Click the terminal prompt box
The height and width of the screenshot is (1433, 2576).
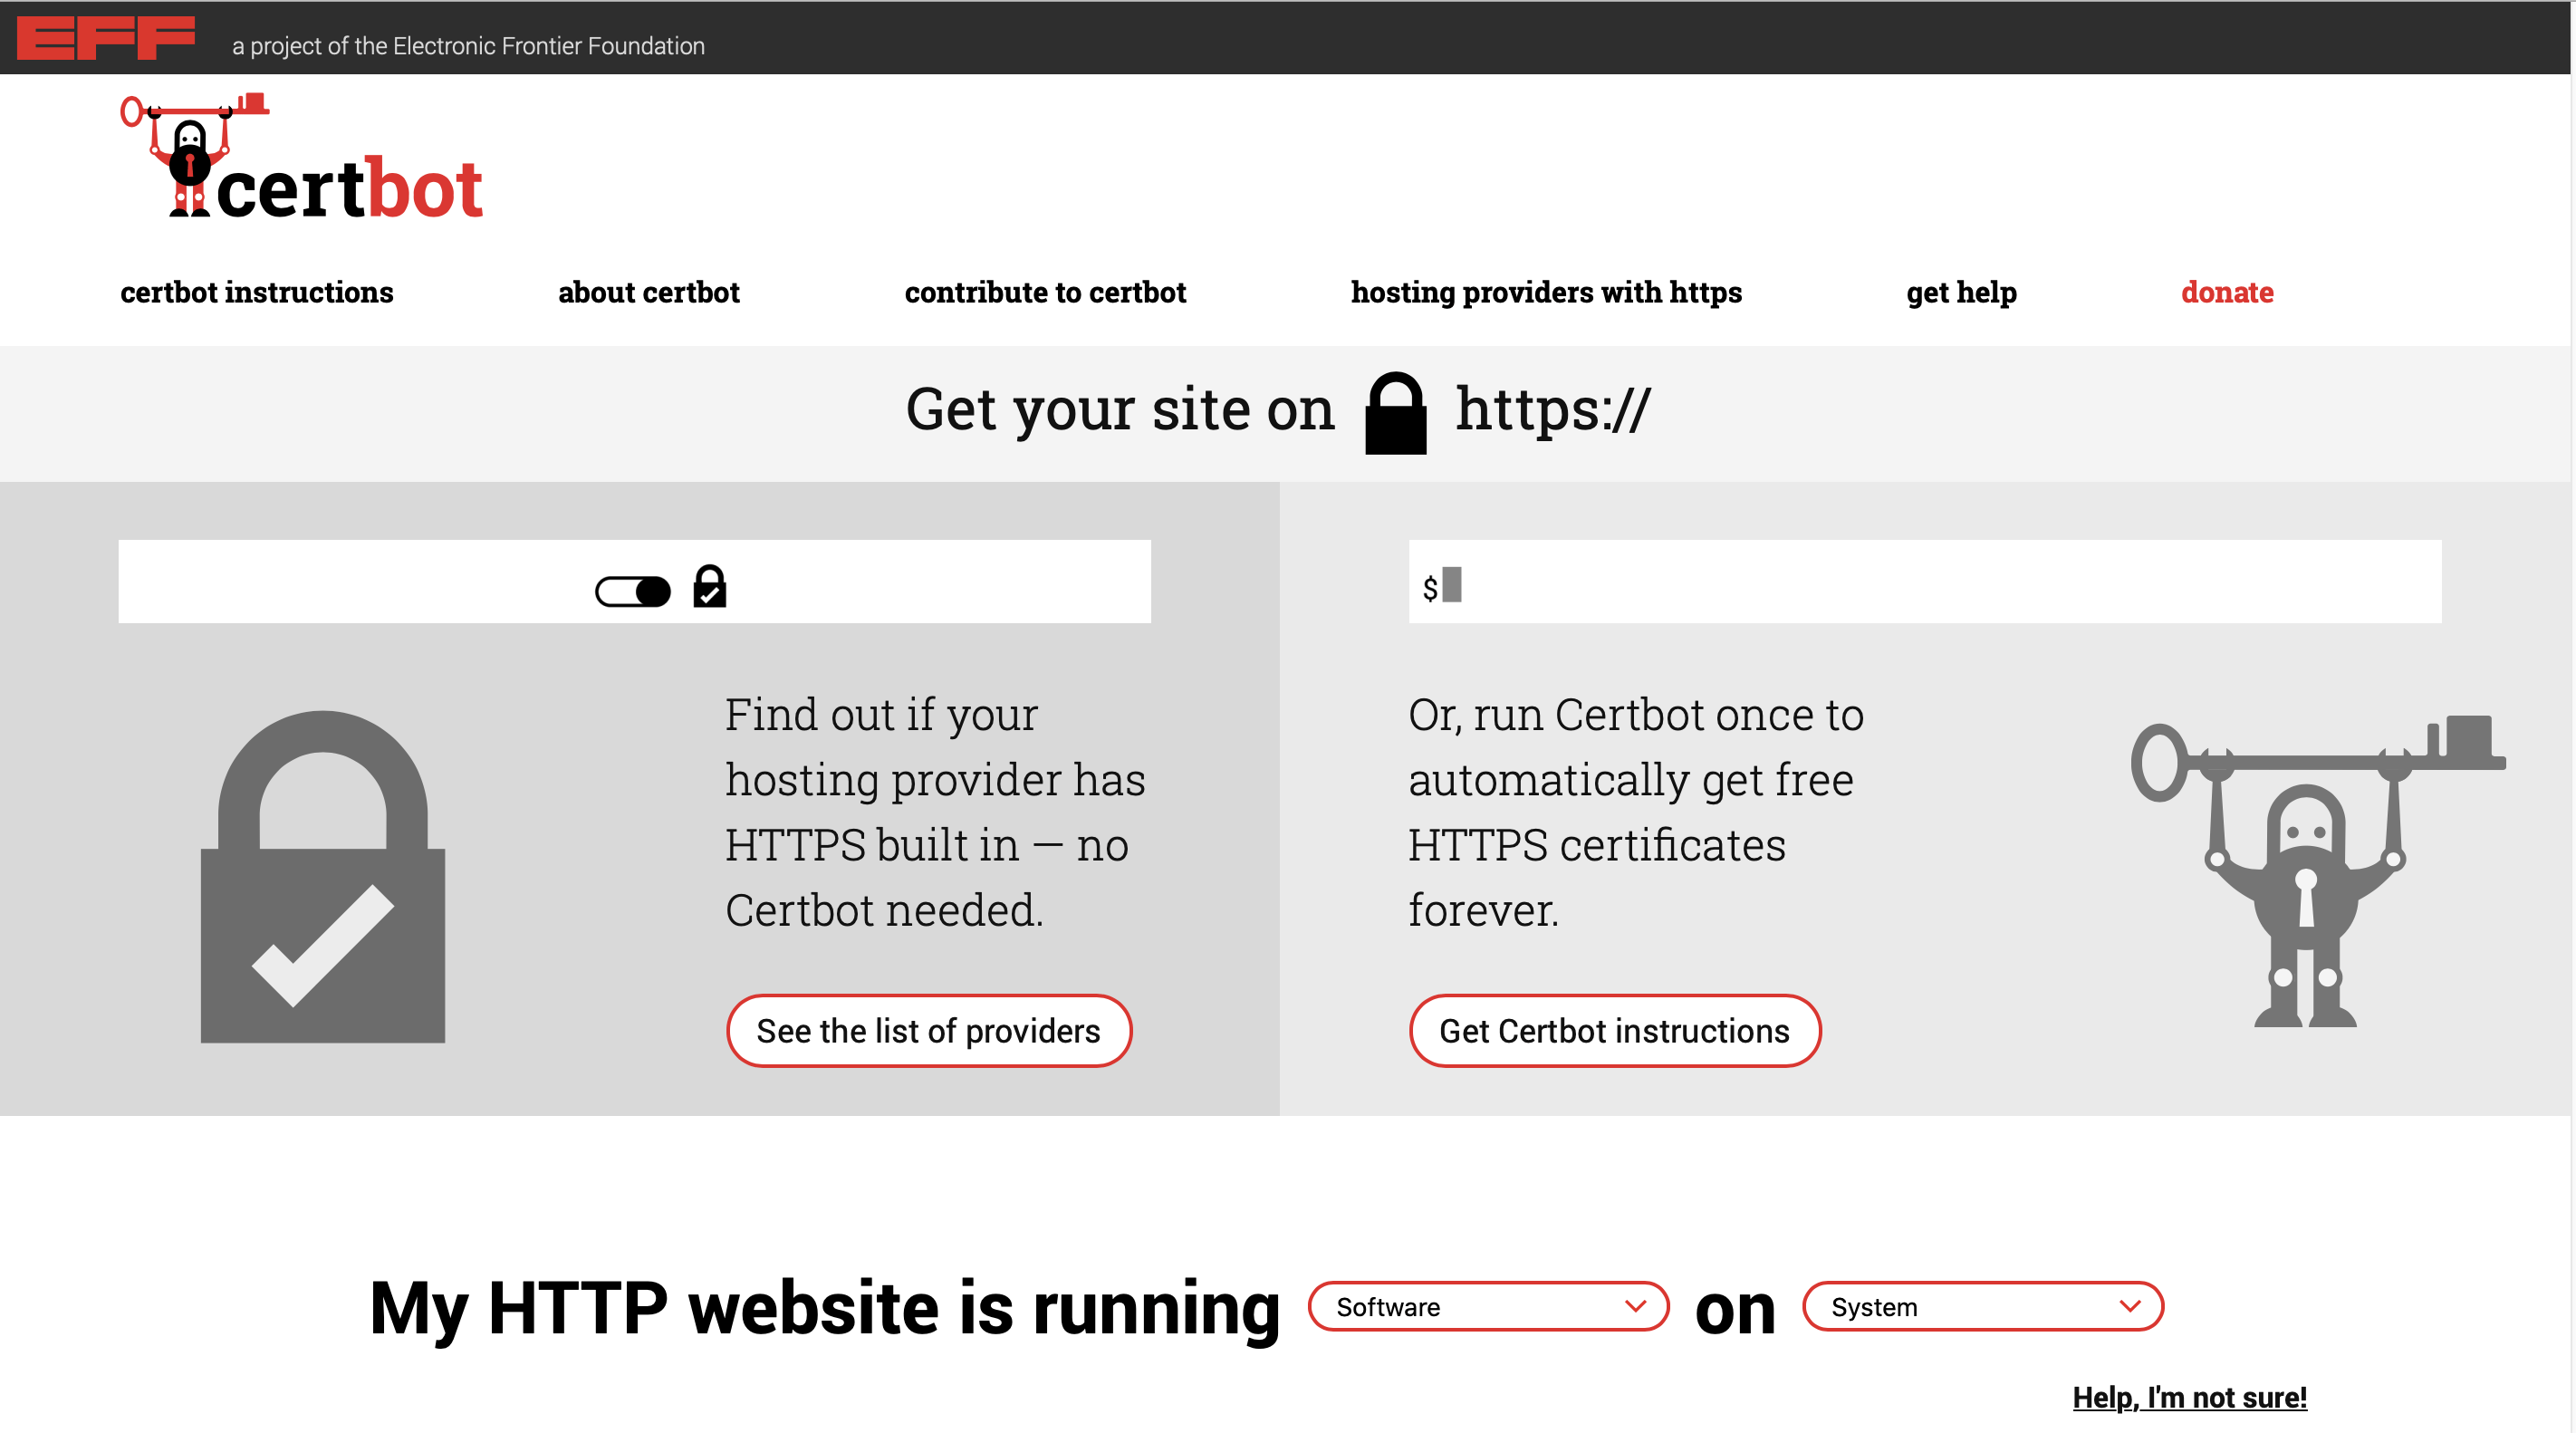click(1924, 582)
